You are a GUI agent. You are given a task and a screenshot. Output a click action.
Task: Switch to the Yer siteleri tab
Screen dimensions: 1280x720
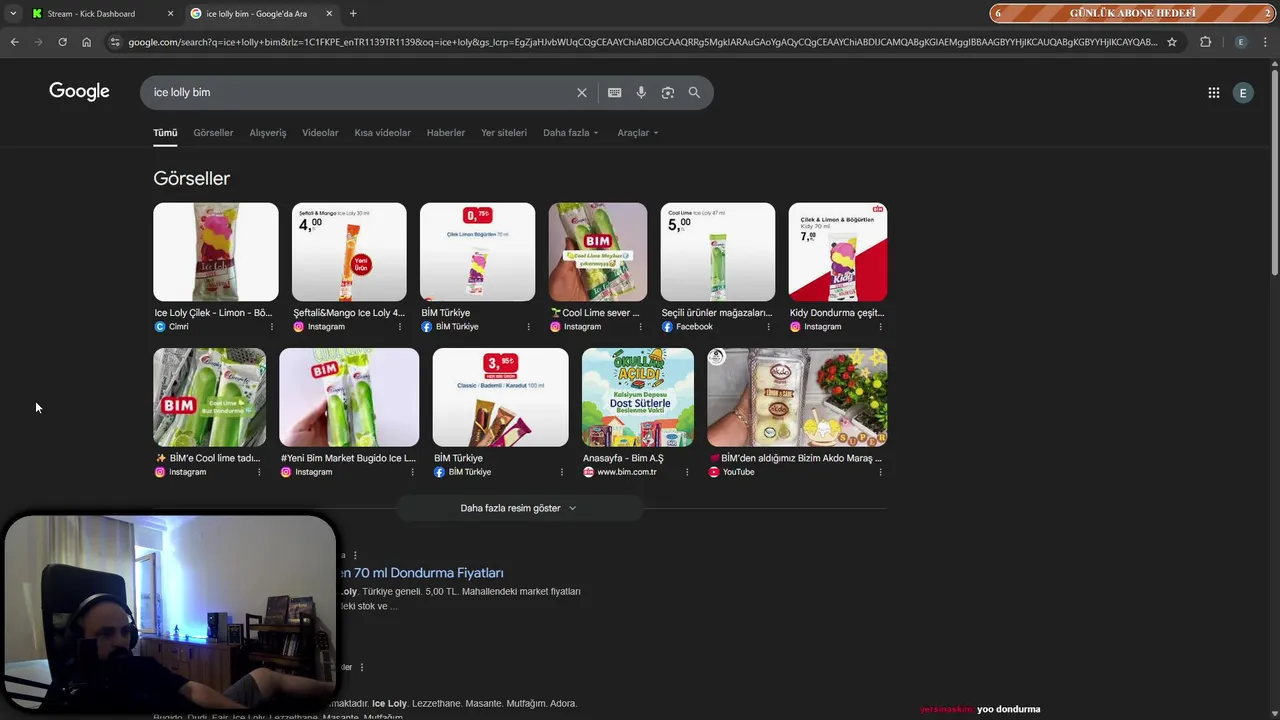point(504,132)
